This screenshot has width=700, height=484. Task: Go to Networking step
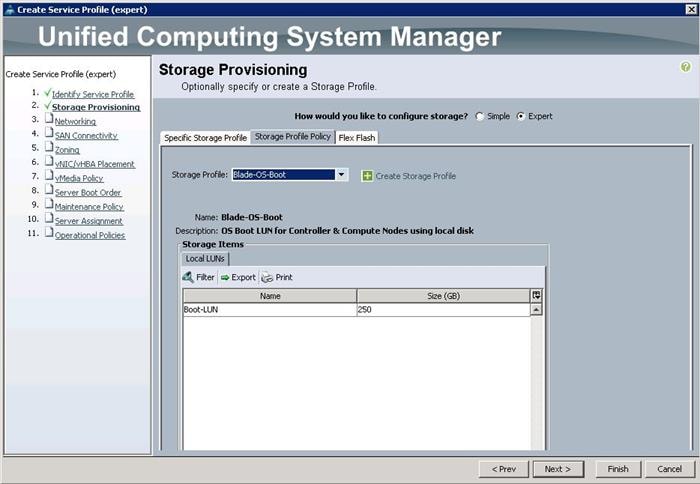pos(75,121)
